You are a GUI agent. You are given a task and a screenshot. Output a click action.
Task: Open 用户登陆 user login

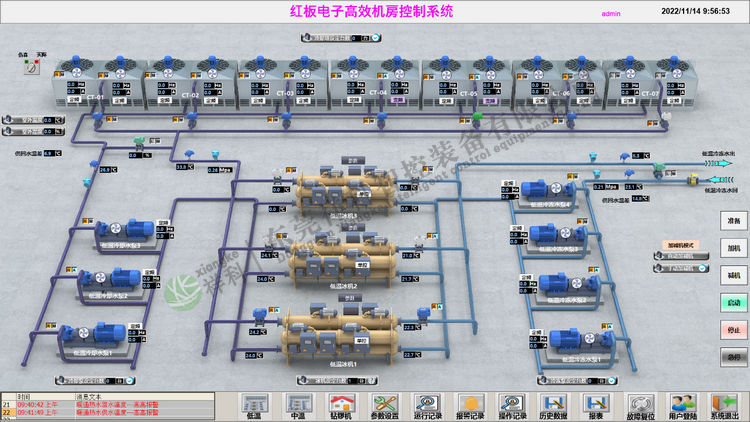pyautogui.click(x=683, y=404)
